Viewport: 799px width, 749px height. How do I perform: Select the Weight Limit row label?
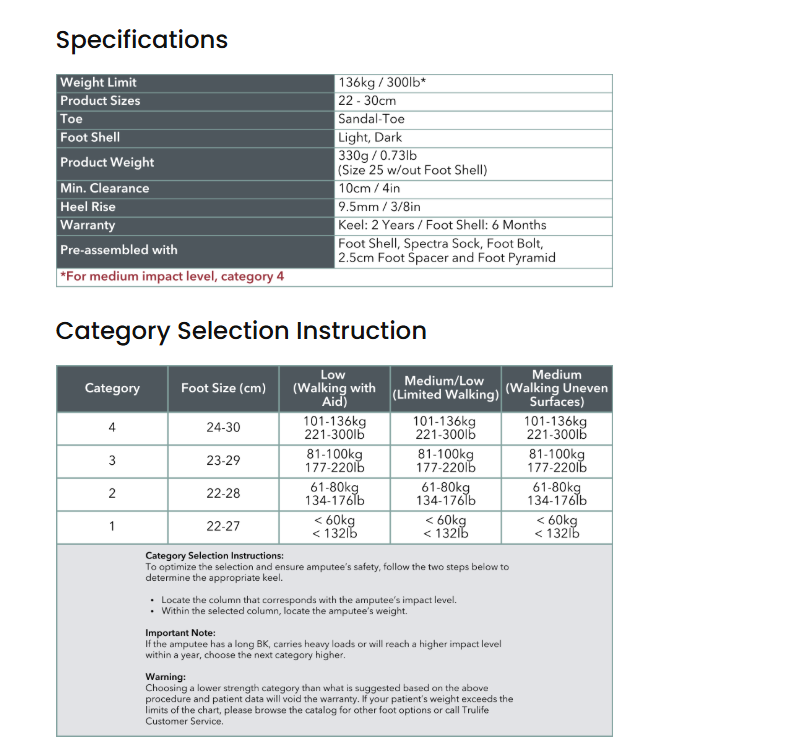(x=98, y=83)
